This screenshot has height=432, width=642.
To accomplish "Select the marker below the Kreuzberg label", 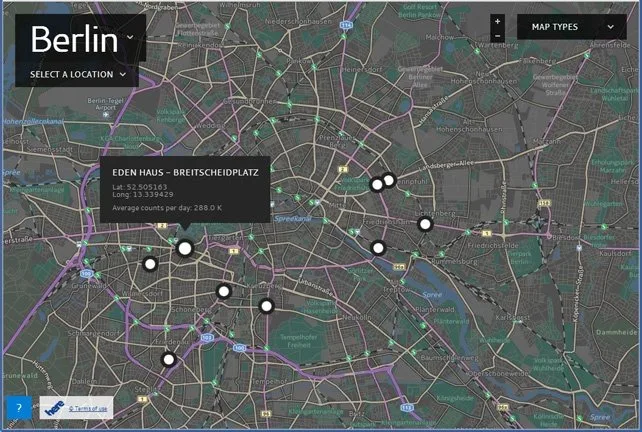I will click(267, 306).
